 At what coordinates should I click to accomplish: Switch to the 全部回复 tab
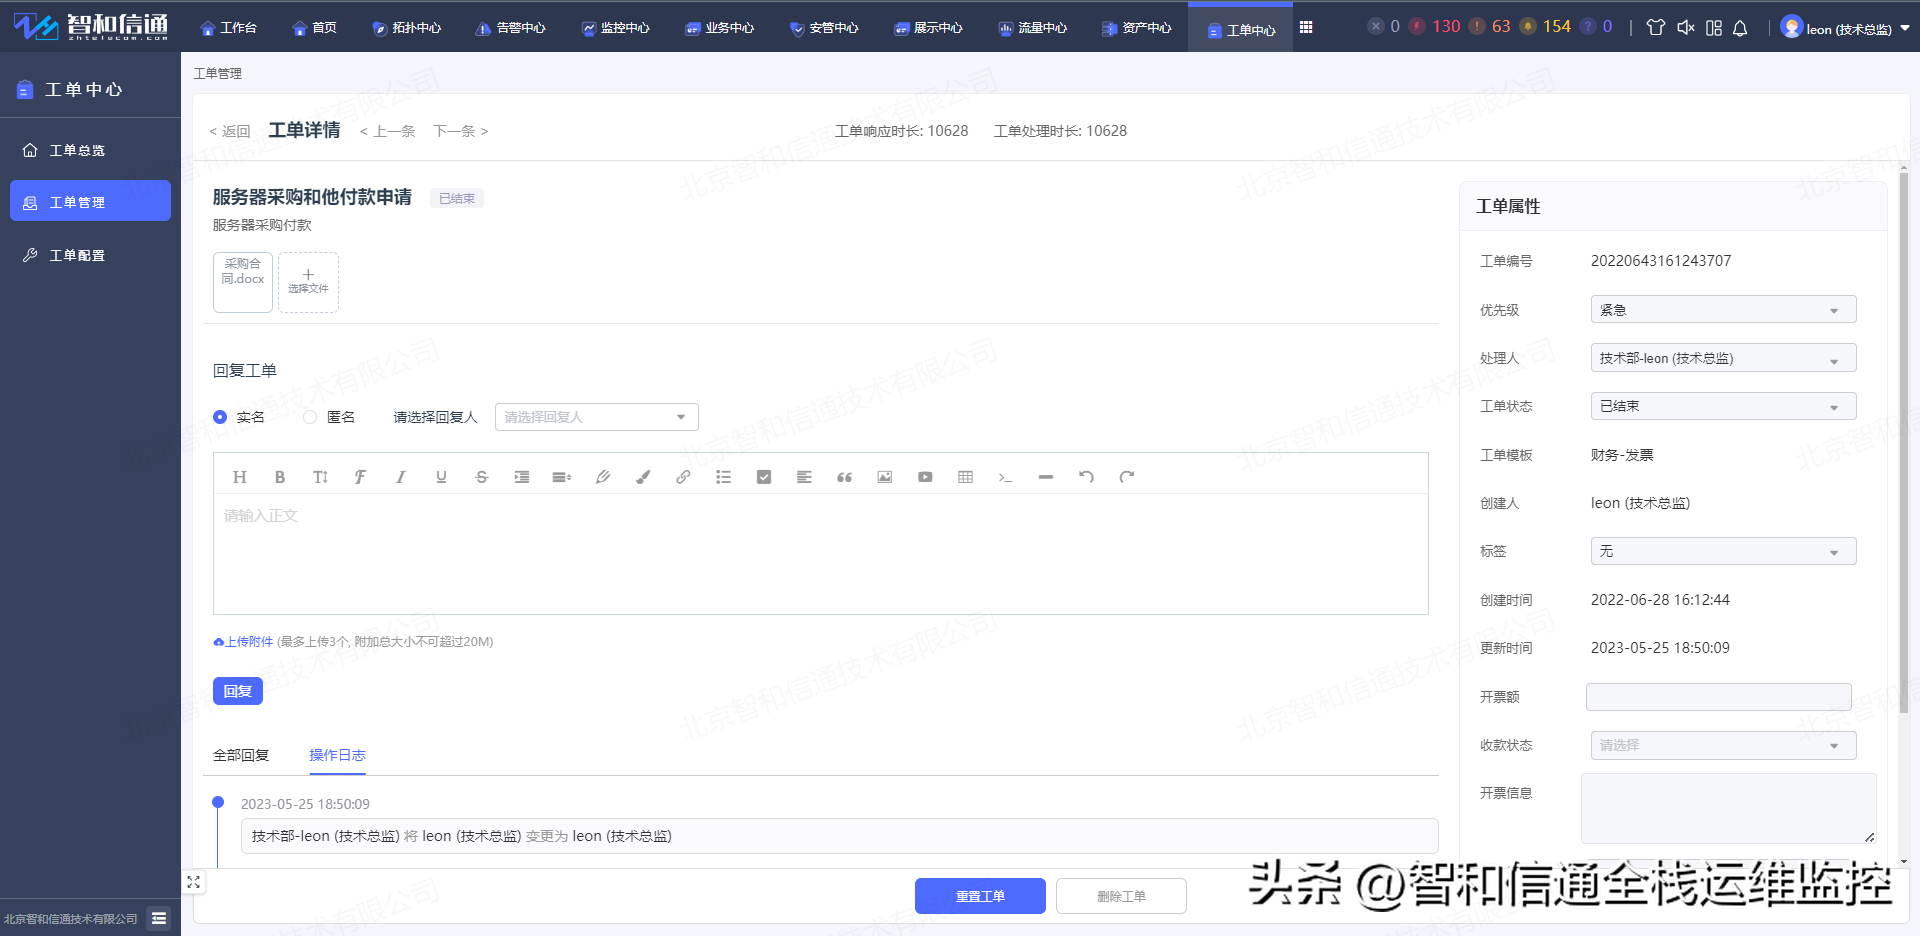point(241,755)
